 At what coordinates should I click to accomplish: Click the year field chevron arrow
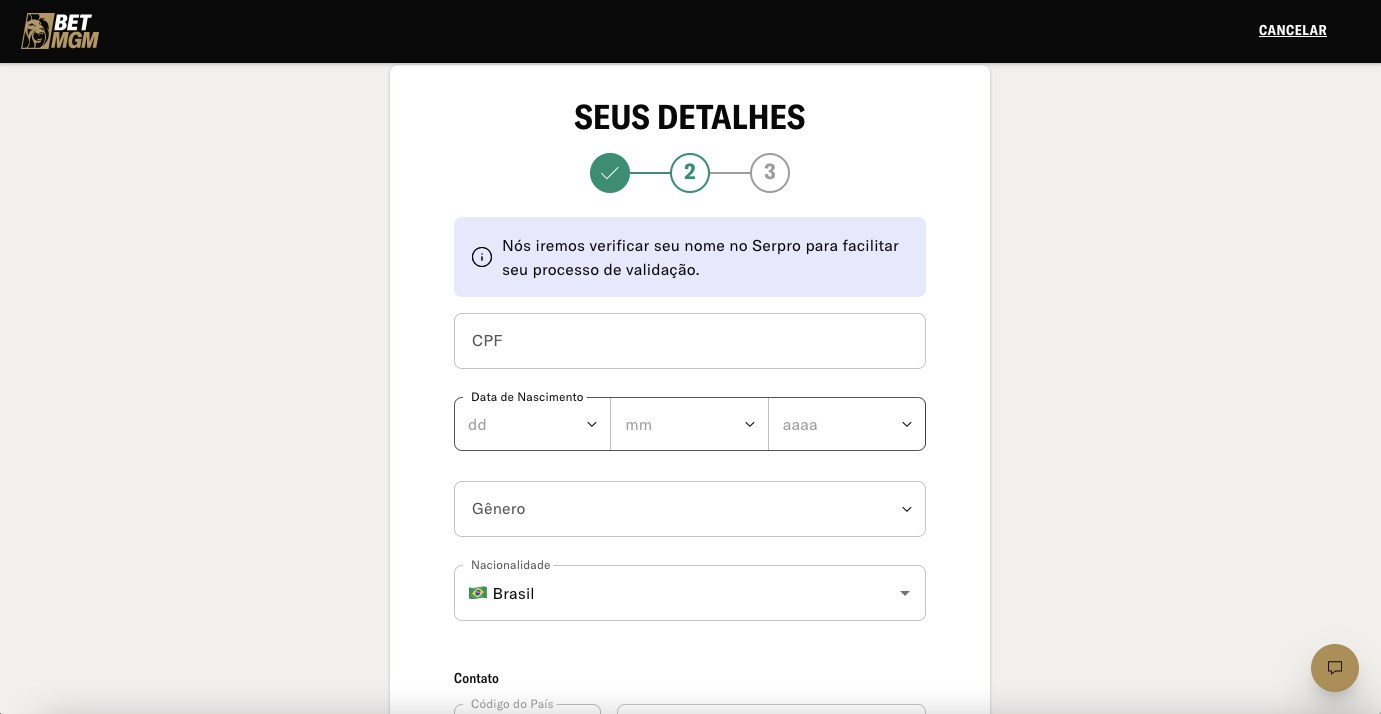coord(907,424)
